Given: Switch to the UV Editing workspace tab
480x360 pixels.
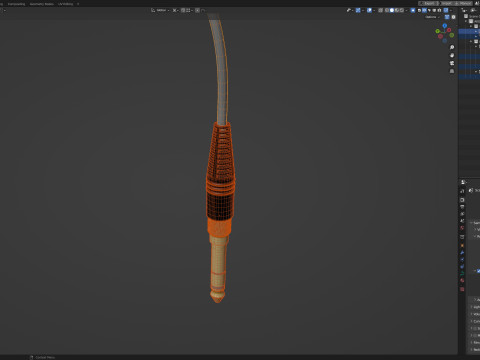Looking at the screenshot, I should pyautogui.click(x=65, y=4).
